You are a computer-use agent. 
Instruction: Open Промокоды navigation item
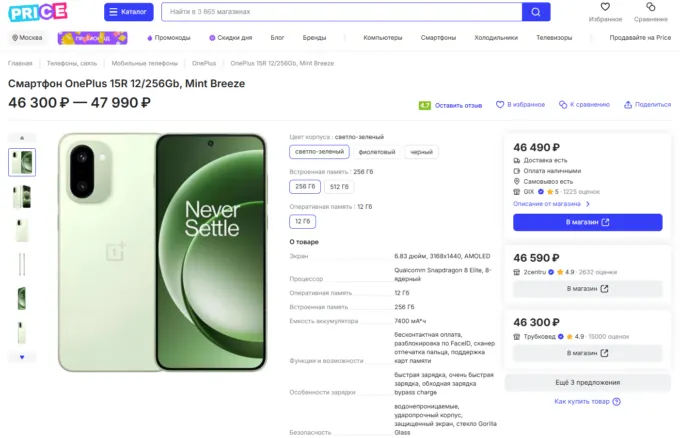tap(169, 38)
